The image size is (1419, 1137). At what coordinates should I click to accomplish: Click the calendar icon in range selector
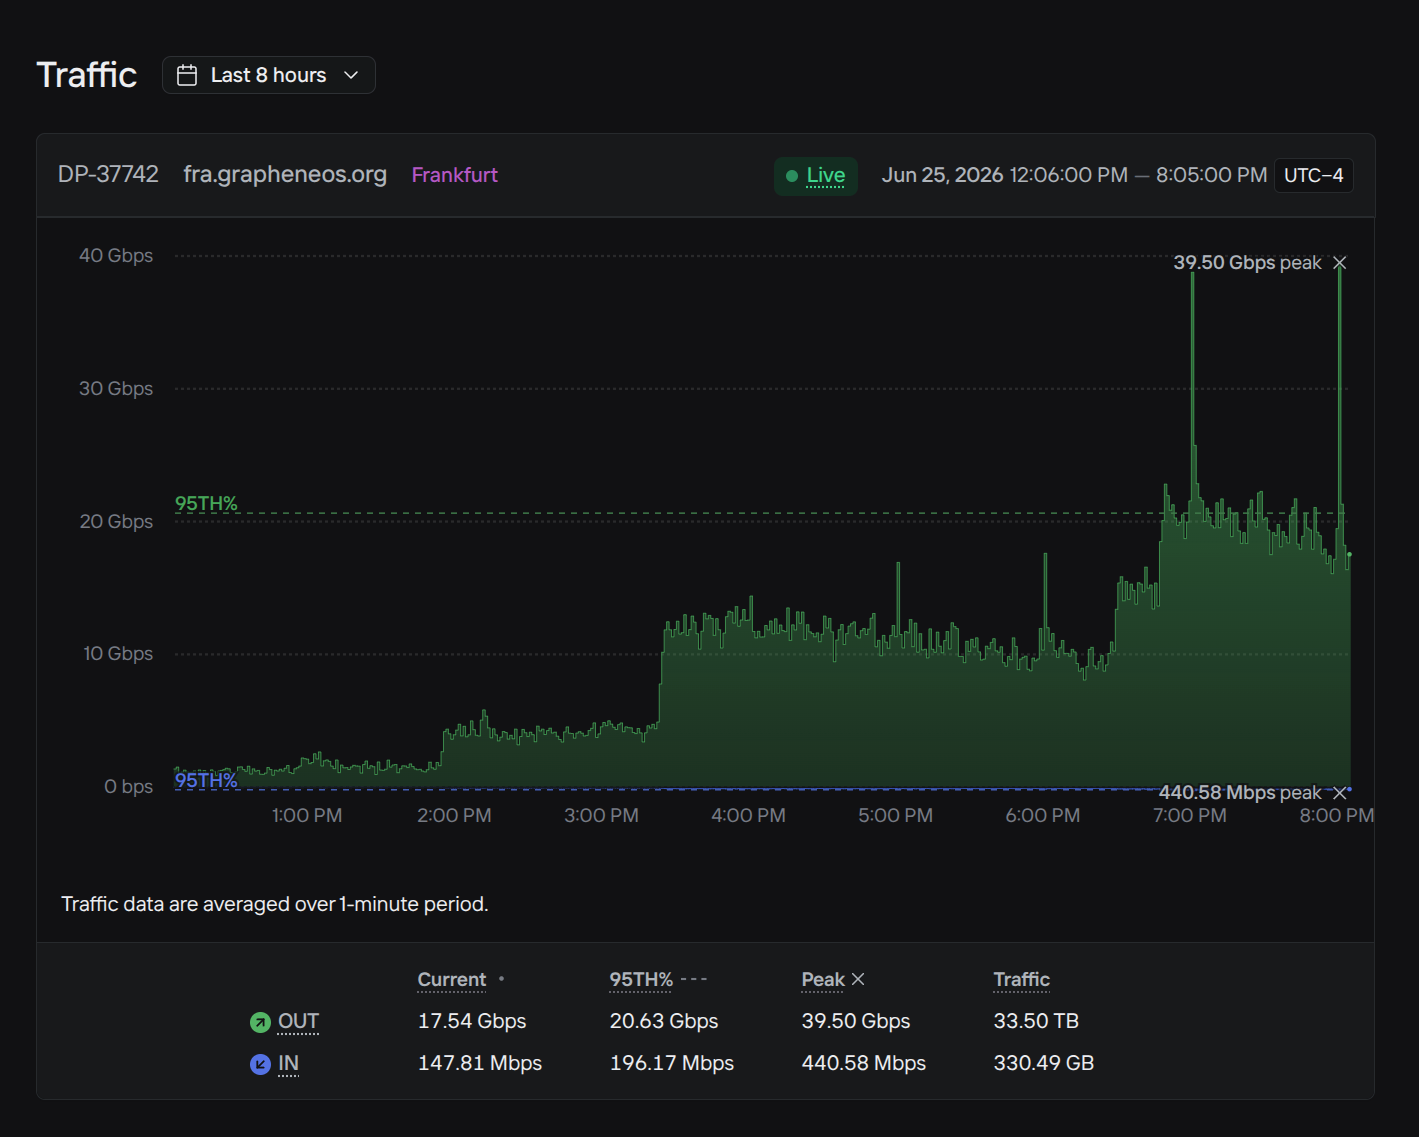point(187,75)
